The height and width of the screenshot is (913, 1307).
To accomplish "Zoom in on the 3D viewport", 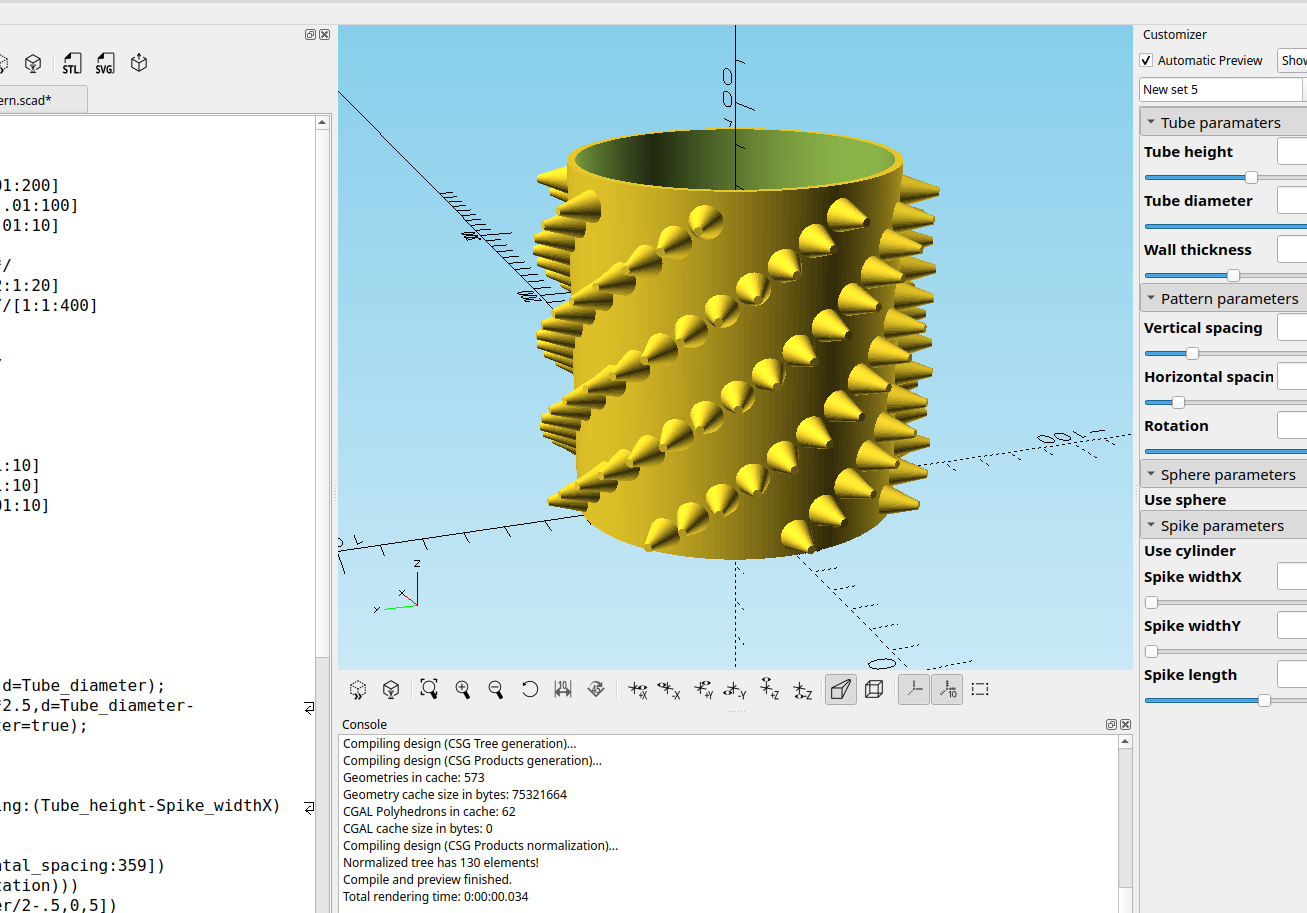I will (462, 689).
